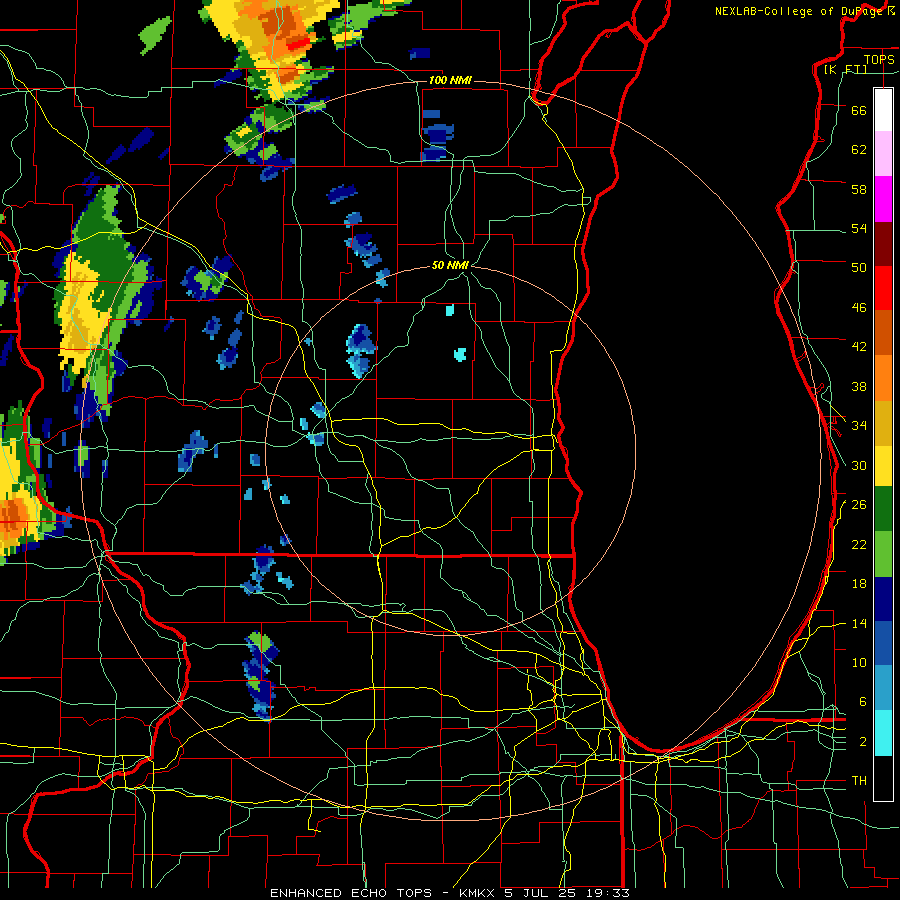Select the dark green legend band

883,509
